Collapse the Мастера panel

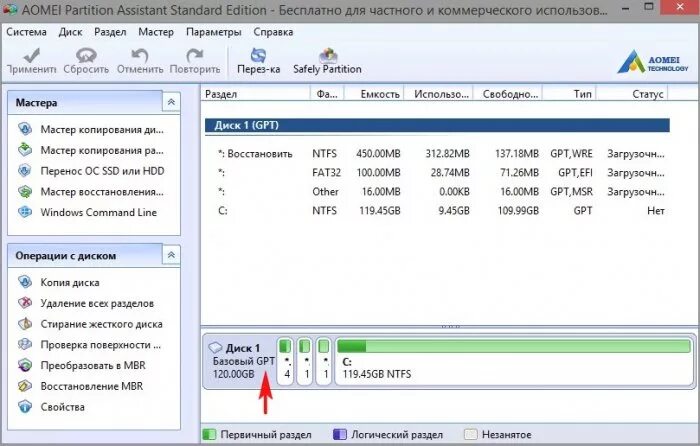click(x=171, y=102)
